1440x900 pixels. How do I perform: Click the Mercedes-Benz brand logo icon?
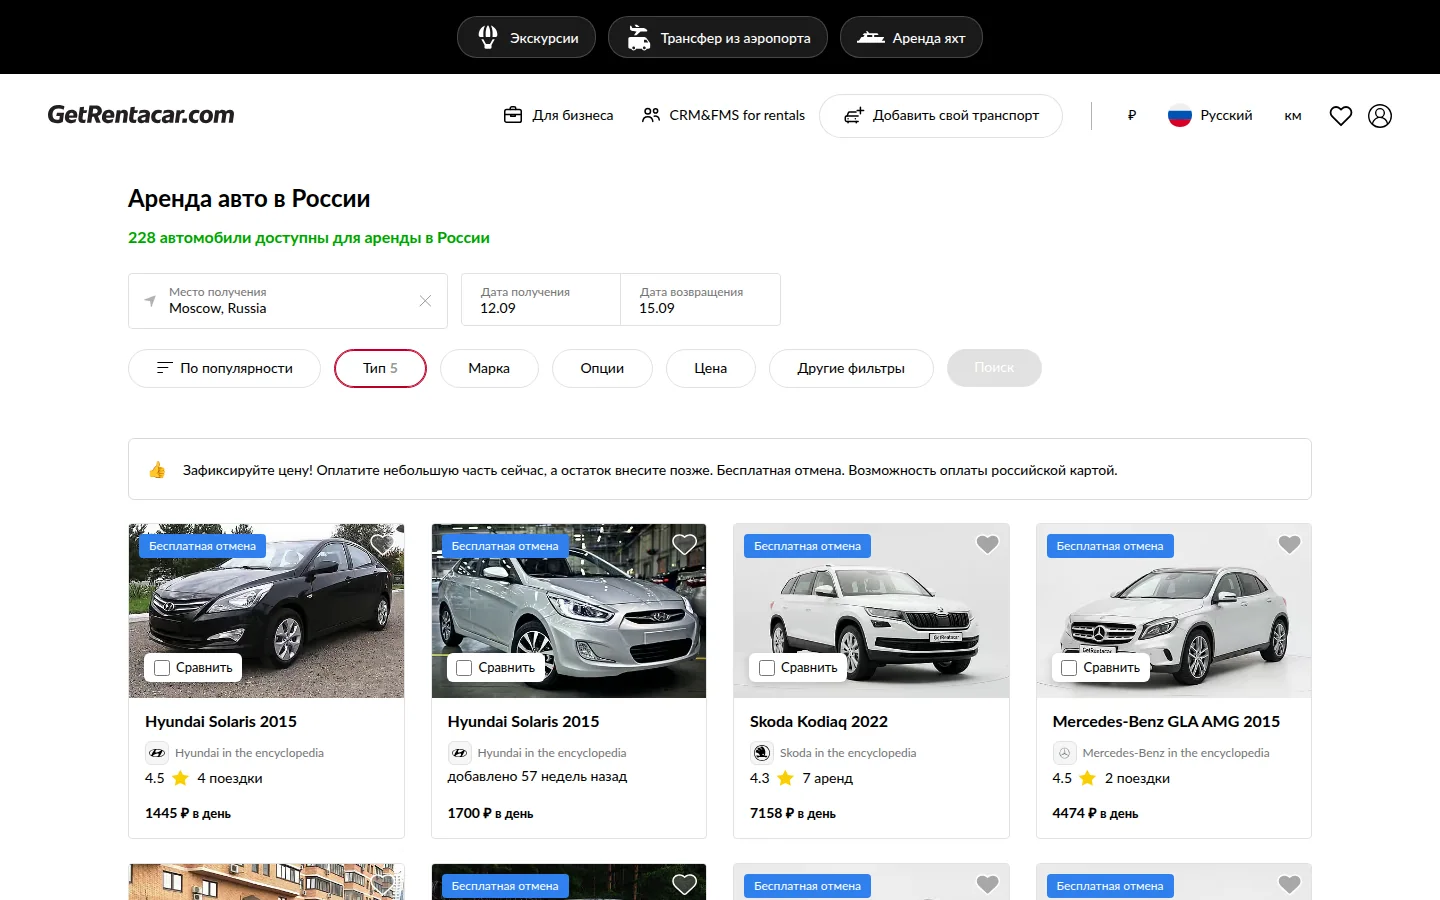(1064, 753)
